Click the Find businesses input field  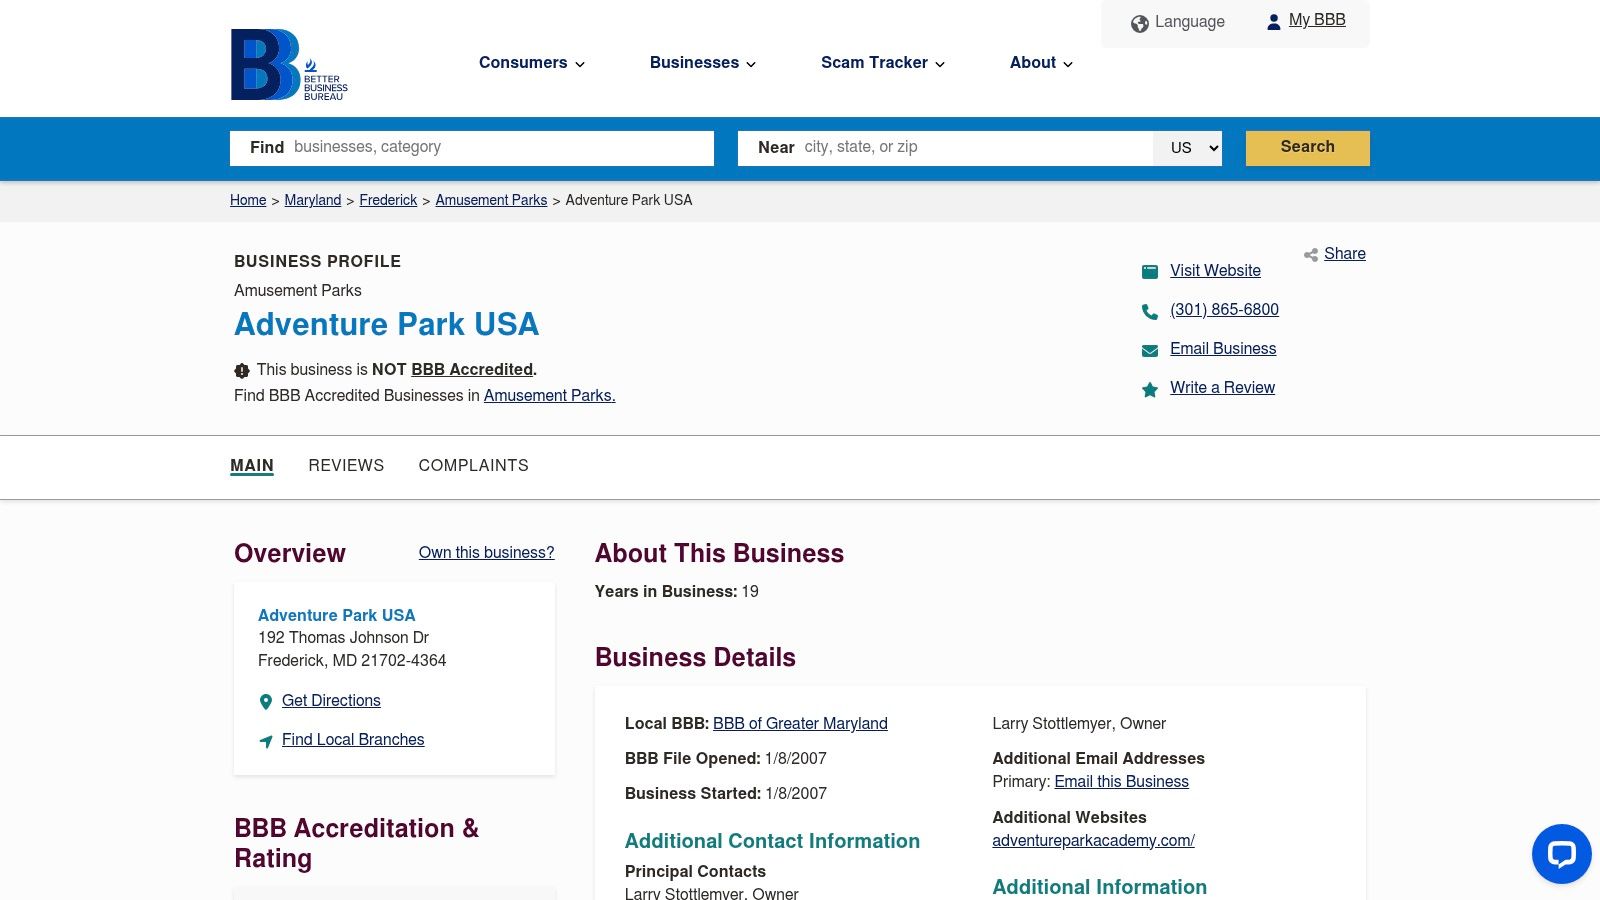472,148
